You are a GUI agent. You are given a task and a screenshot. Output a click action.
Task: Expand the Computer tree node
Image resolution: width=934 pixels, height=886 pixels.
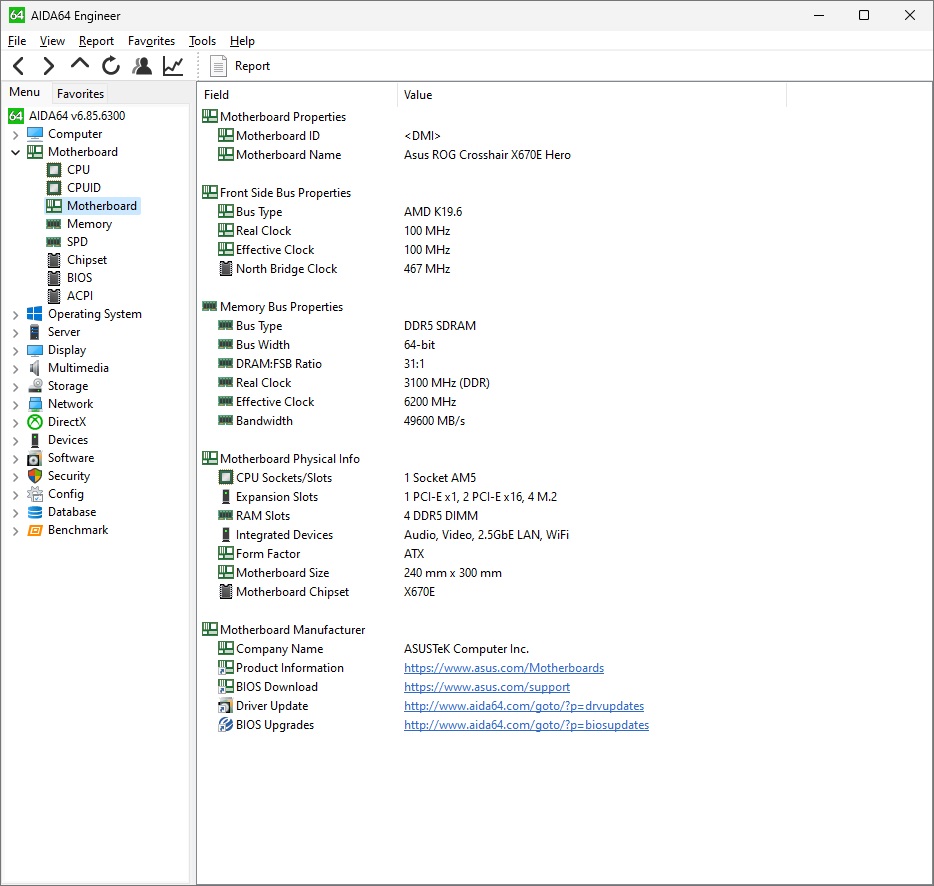tap(15, 135)
